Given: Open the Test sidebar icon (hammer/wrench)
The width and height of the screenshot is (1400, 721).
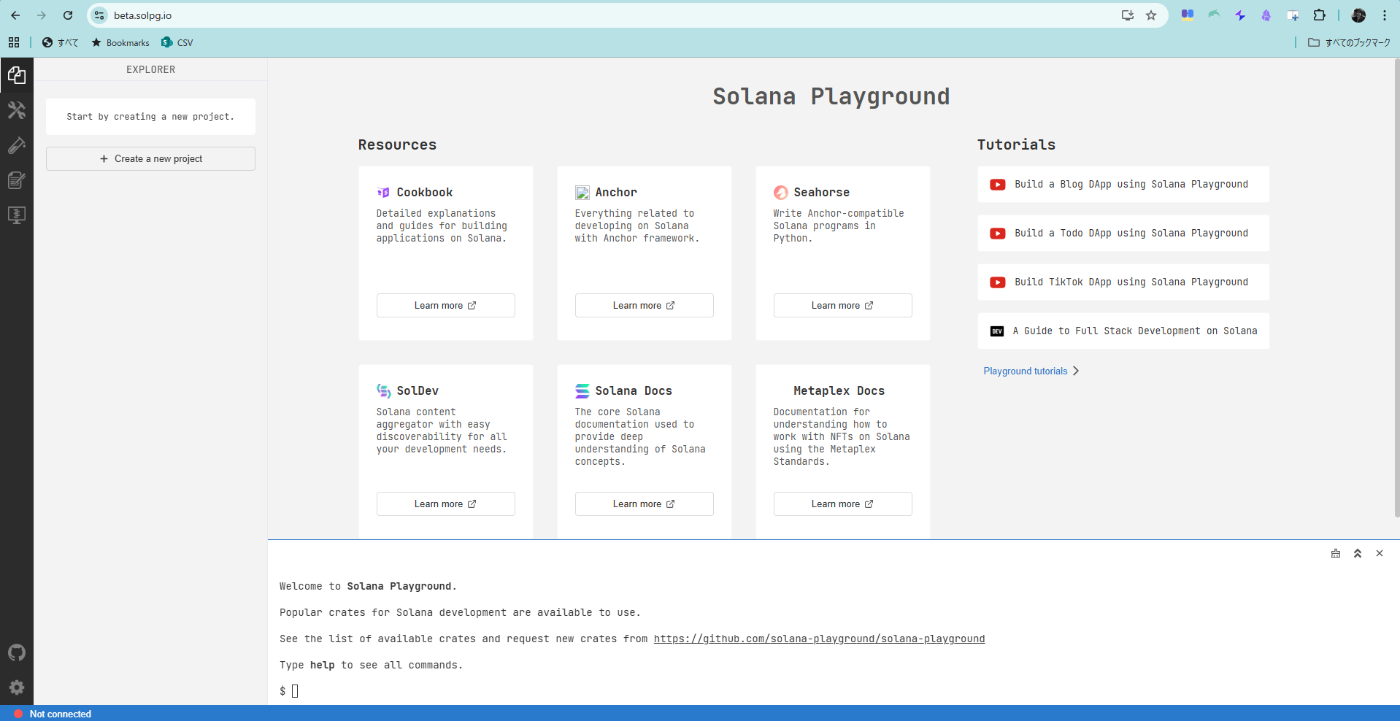Looking at the screenshot, I should (16, 145).
